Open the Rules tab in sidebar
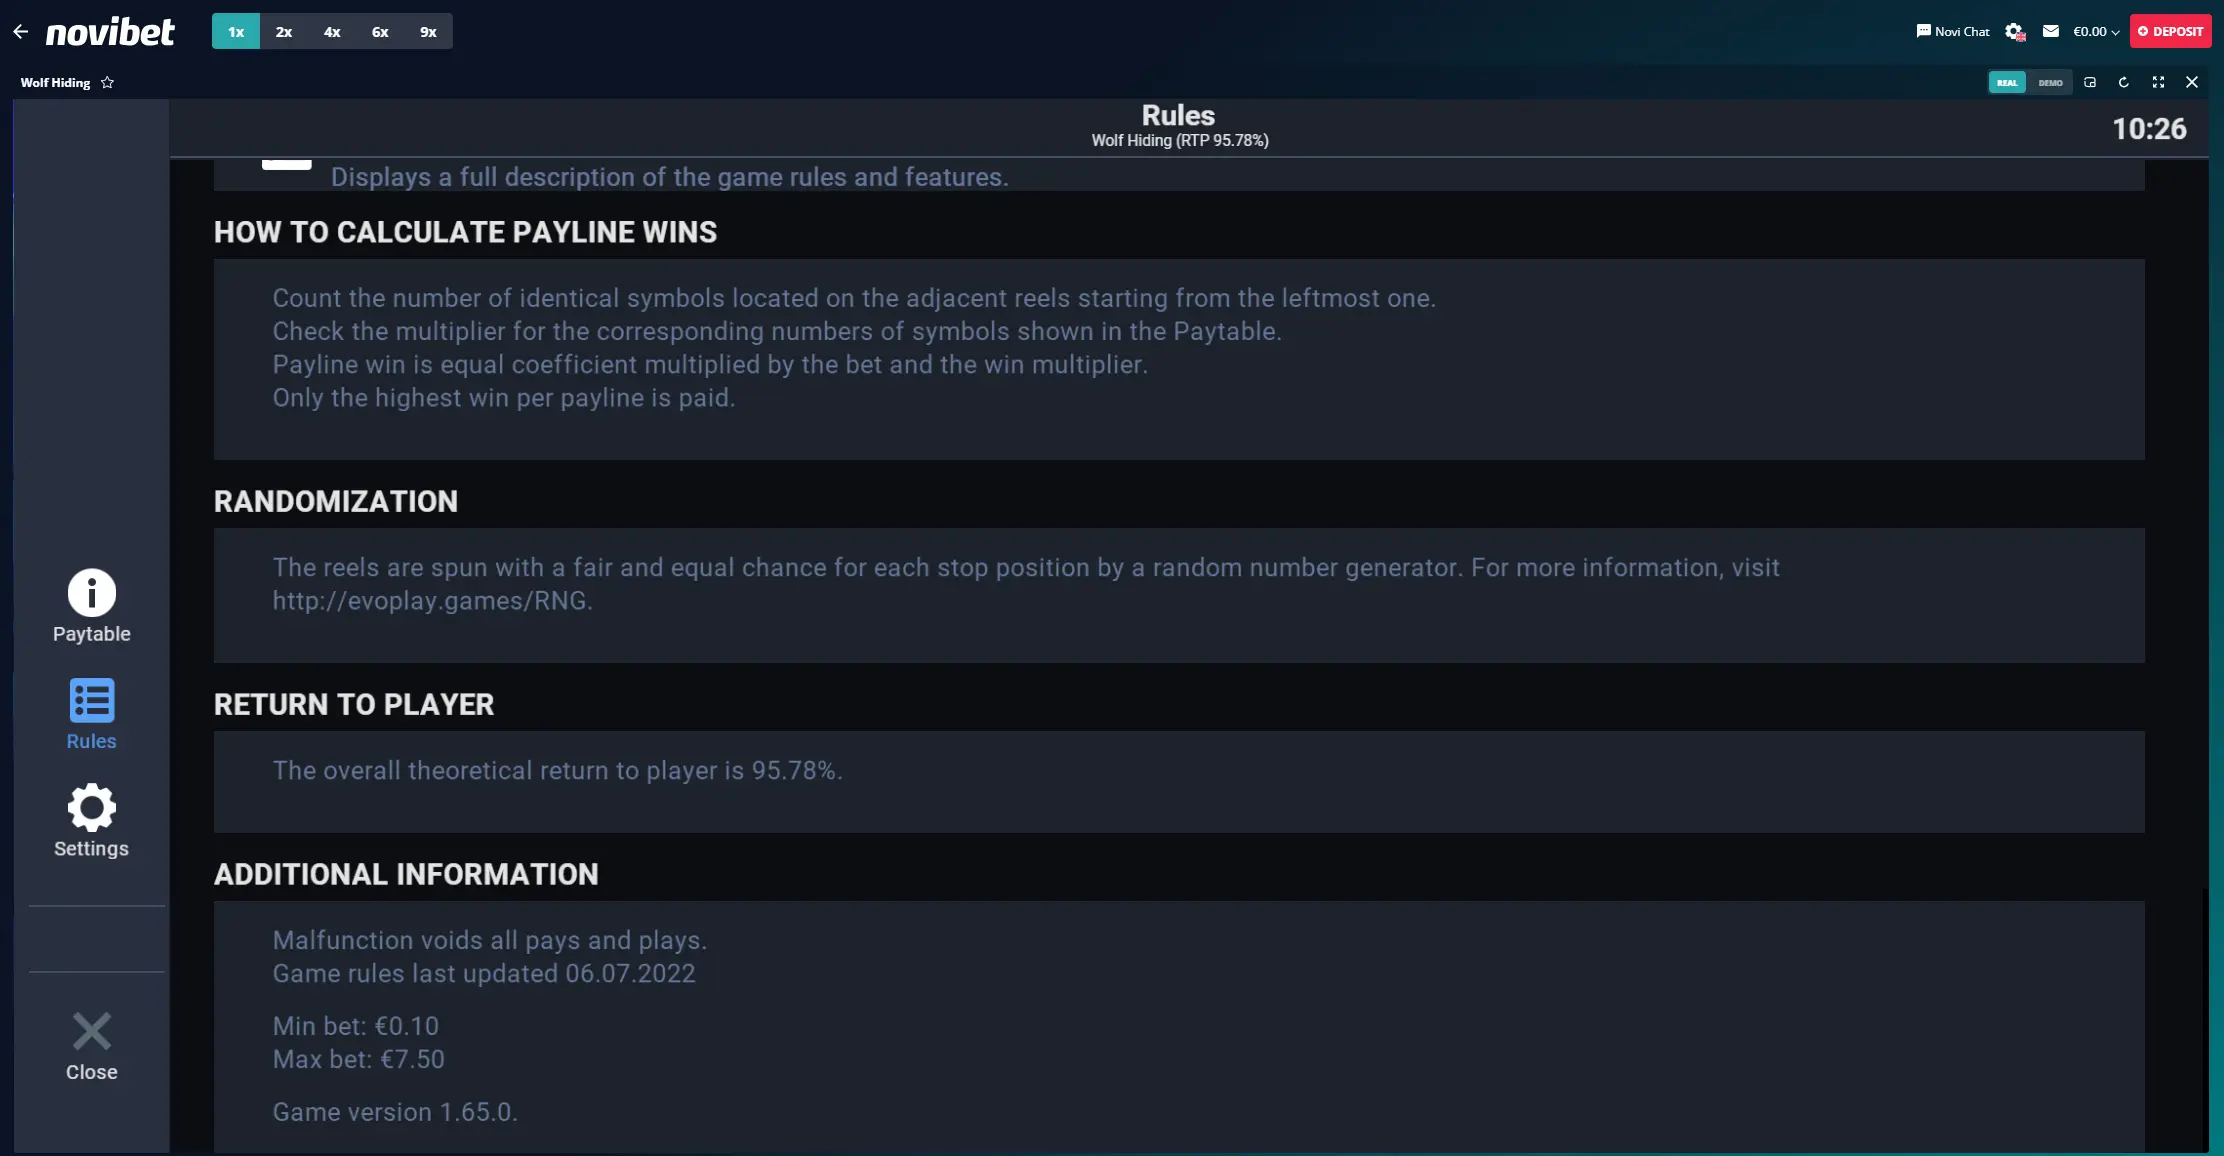This screenshot has height=1156, width=2224. [91, 714]
